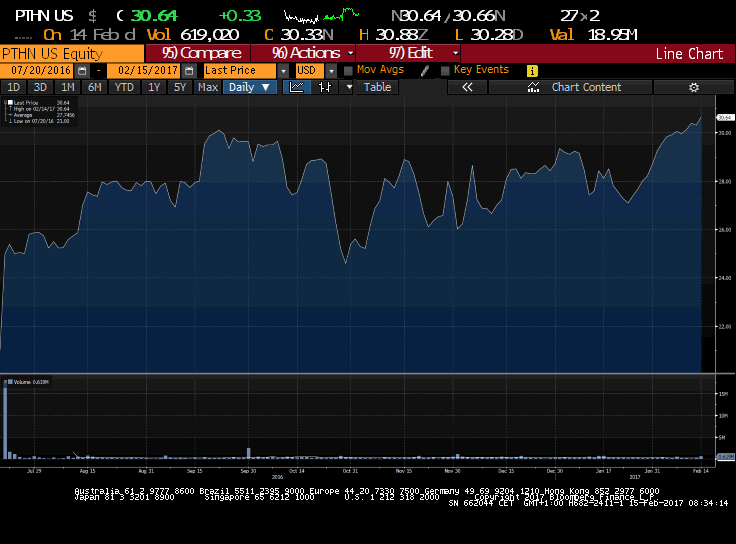The image size is (736, 544).
Task: Click the pencil edit icon beside Mov Avgs
Action: coord(425,70)
